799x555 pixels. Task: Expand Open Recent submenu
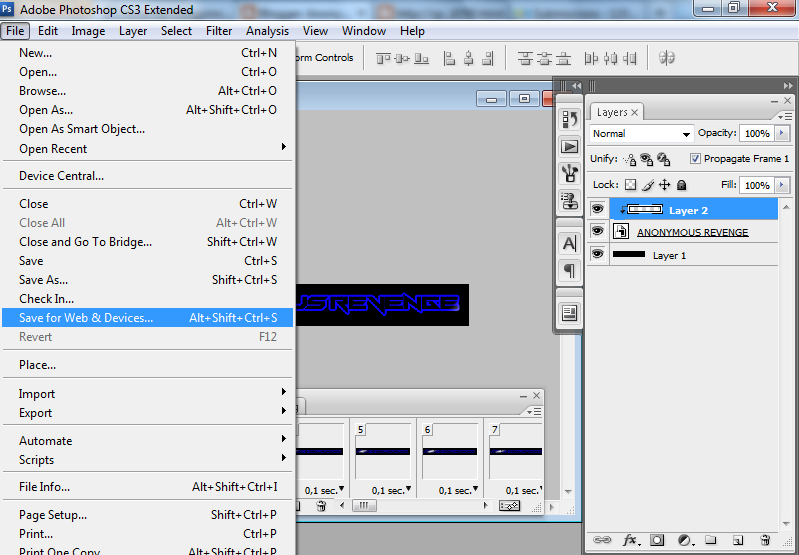coord(148,149)
